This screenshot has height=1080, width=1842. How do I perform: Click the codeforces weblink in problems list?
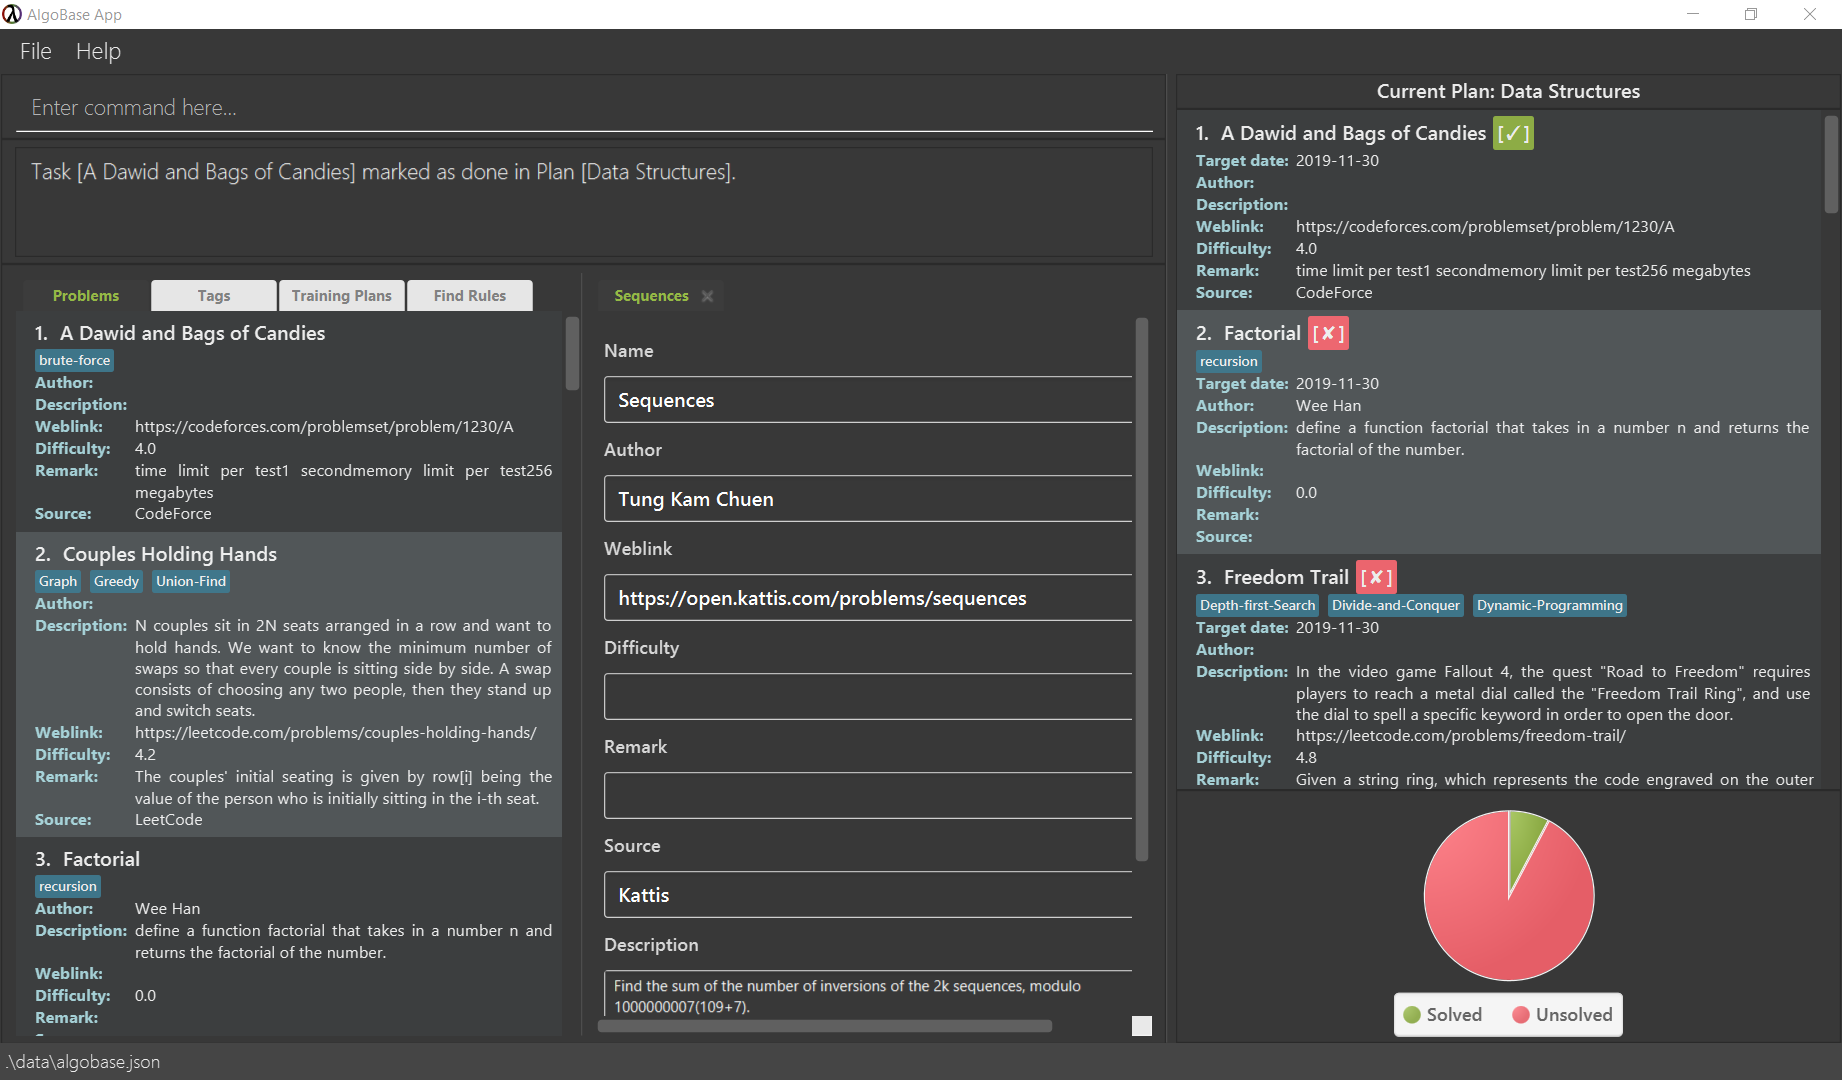click(324, 427)
